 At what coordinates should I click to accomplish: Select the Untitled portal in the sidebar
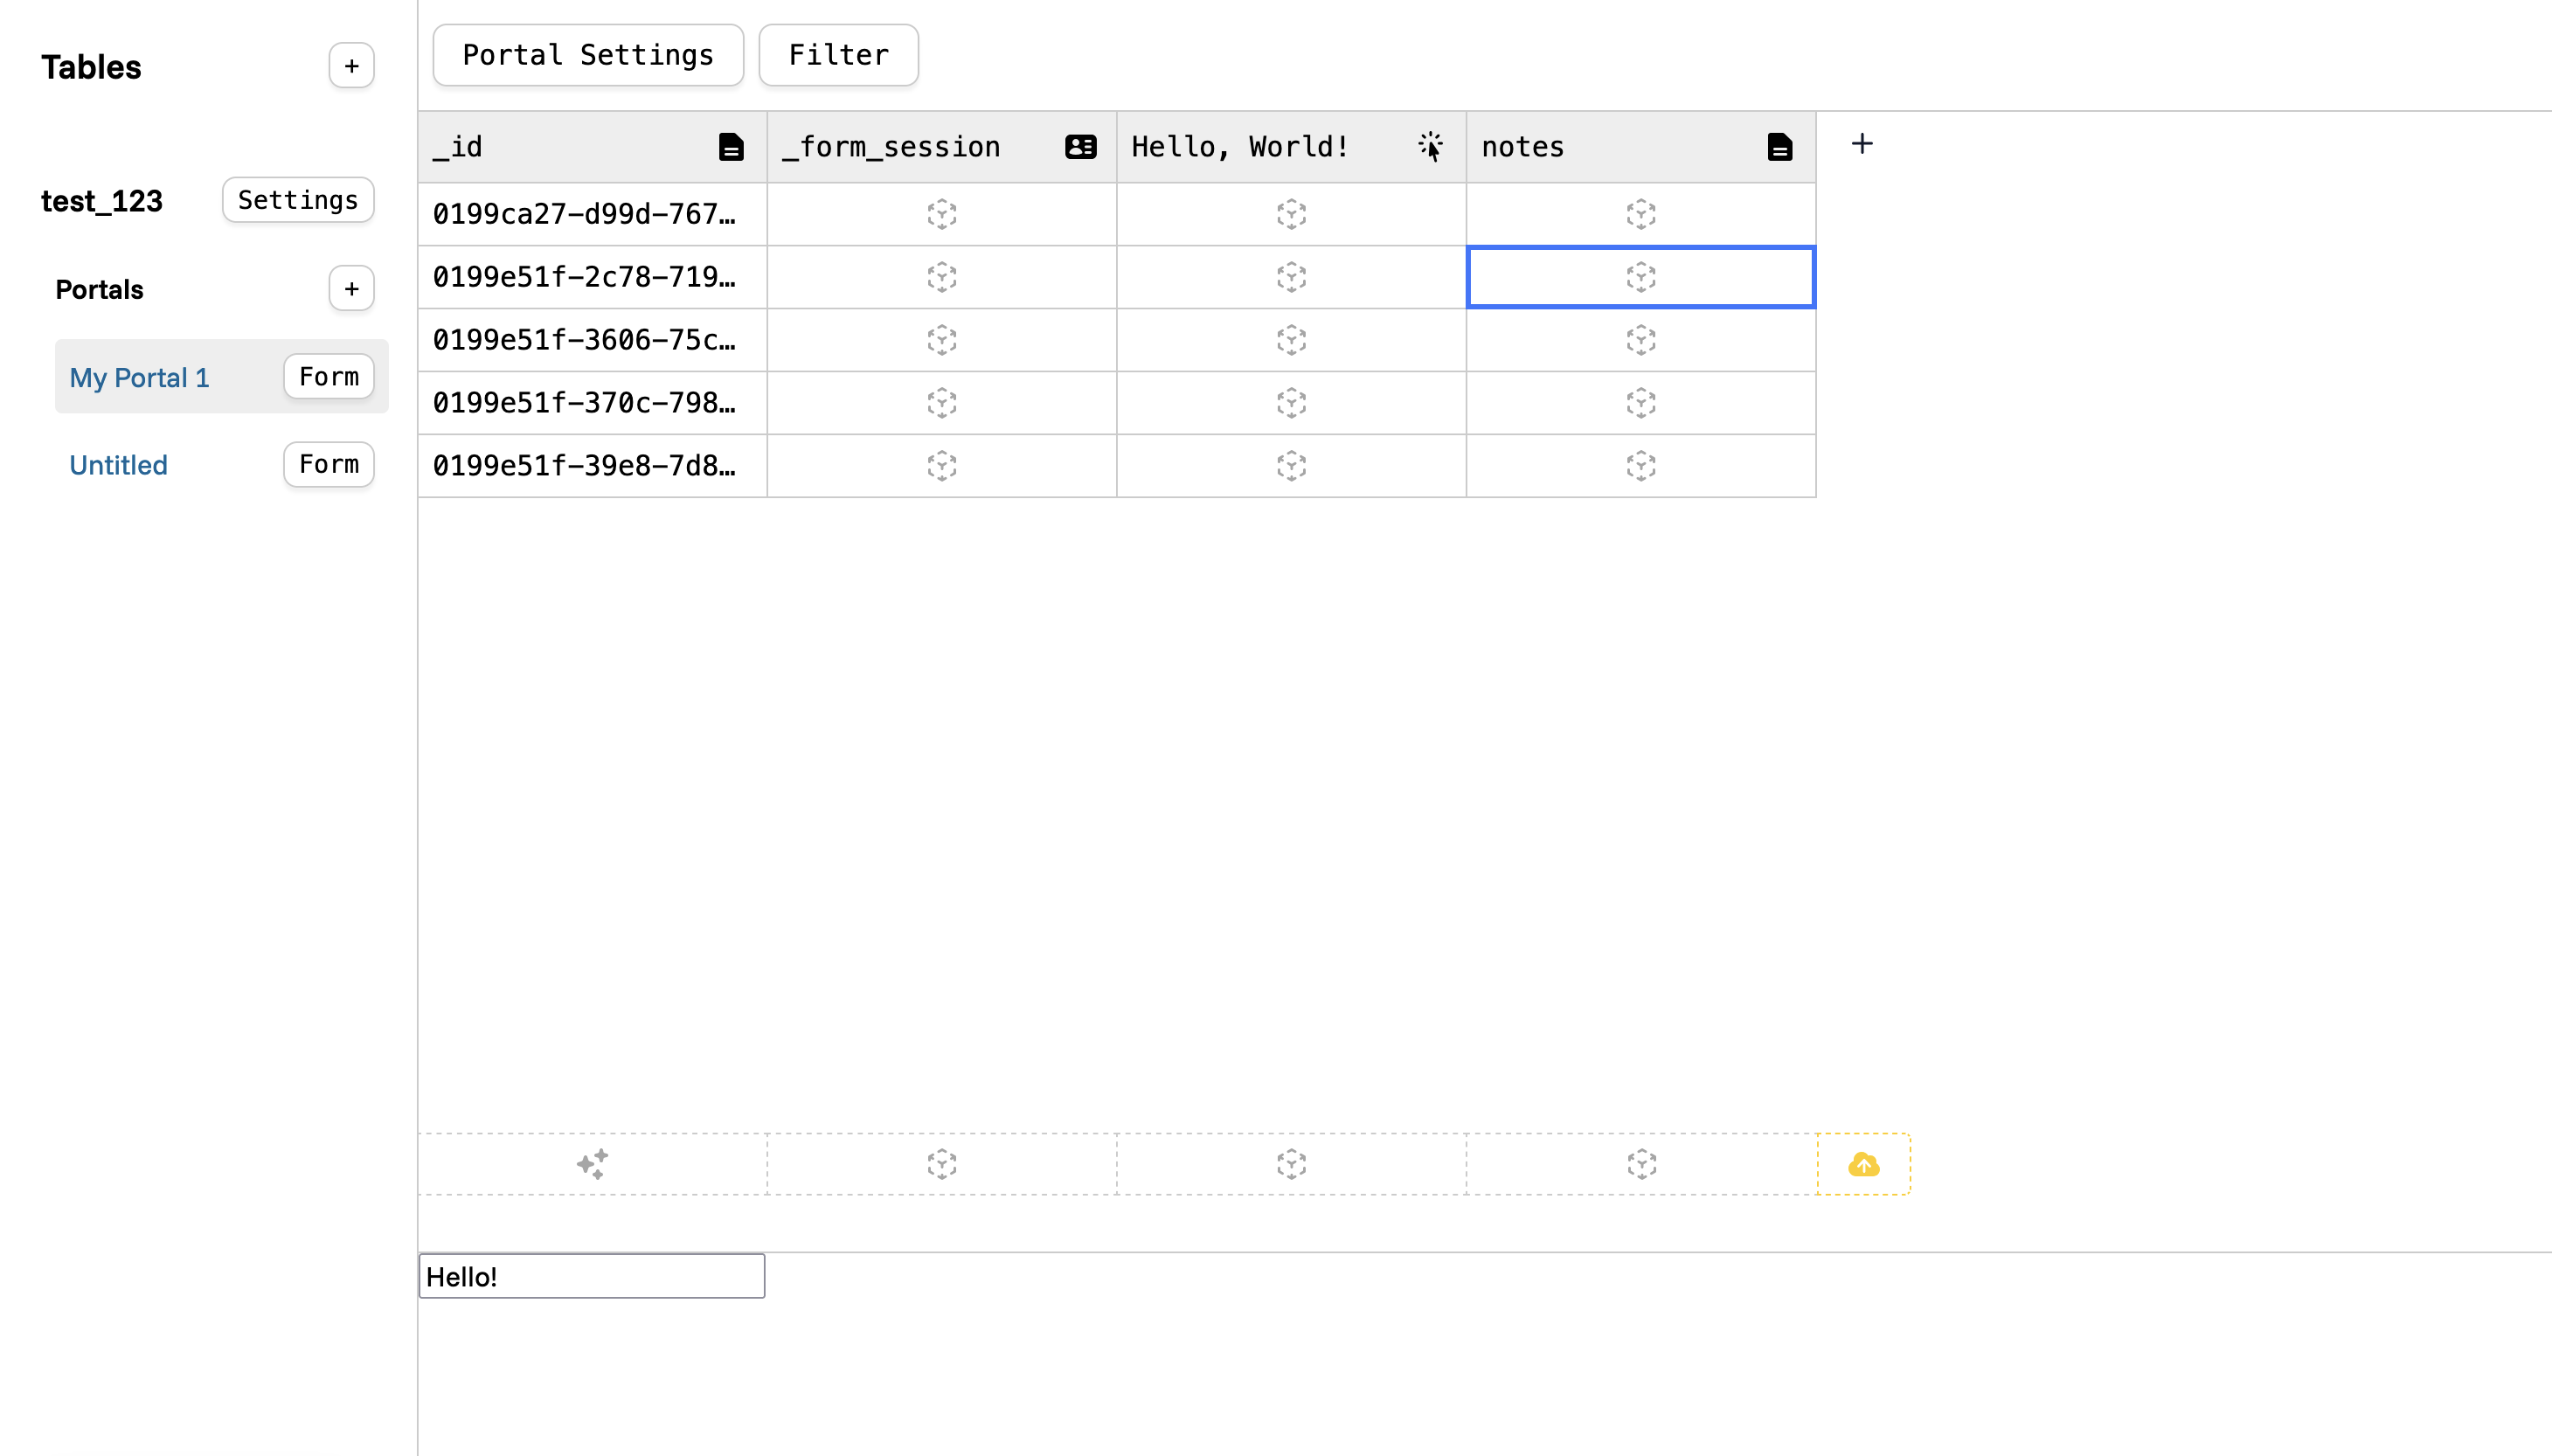point(118,464)
